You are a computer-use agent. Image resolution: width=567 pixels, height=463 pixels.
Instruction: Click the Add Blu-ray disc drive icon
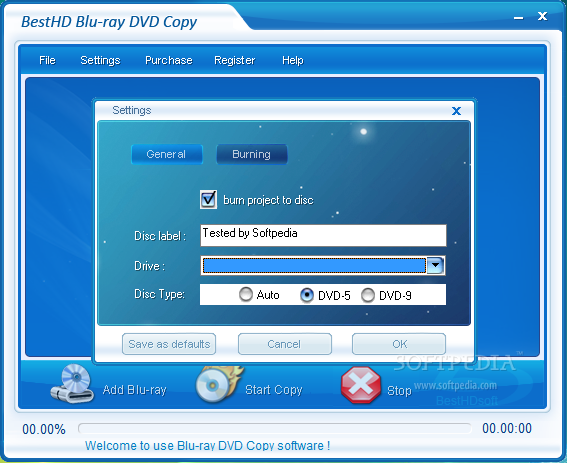coord(73,383)
